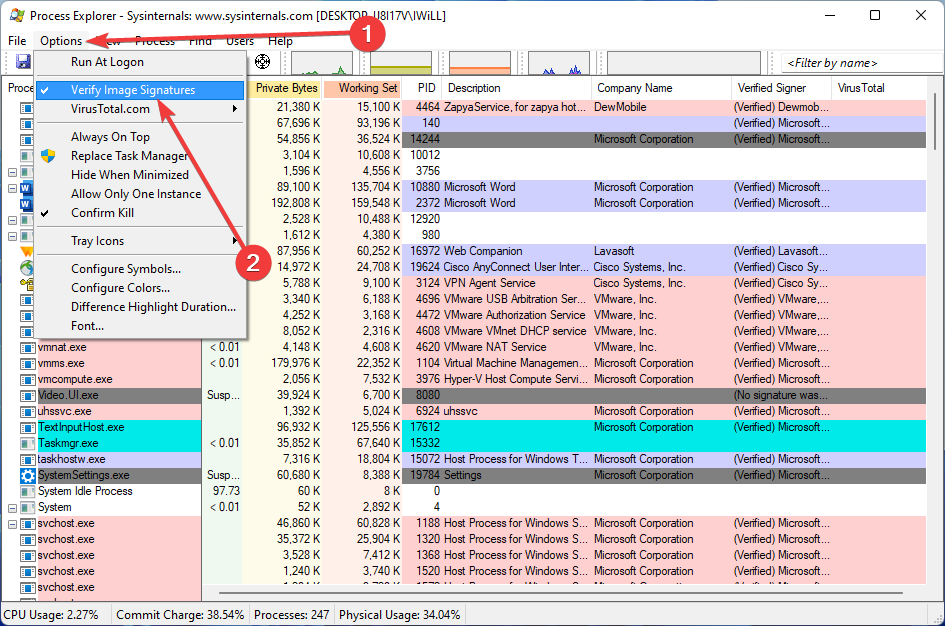Viewport: 945px width, 626px height.
Task: Click '(No signature was...' verified signer cell
Action: [781, 396]
